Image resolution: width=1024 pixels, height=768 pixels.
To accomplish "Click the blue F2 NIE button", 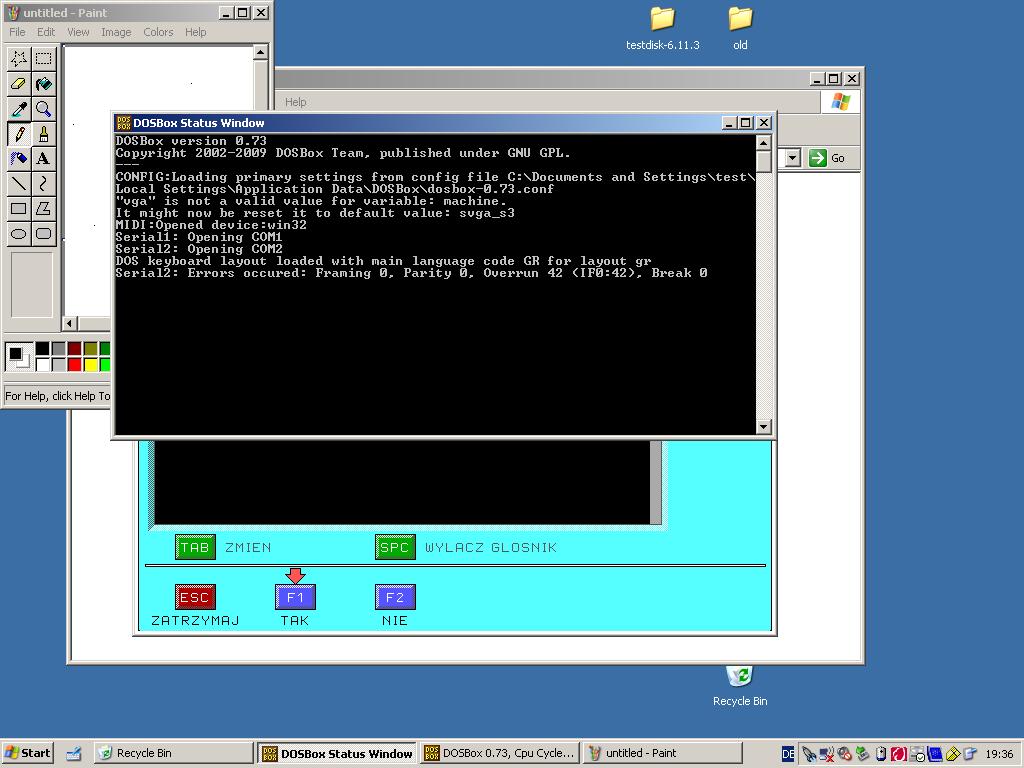I will click(x=394, y=597).
